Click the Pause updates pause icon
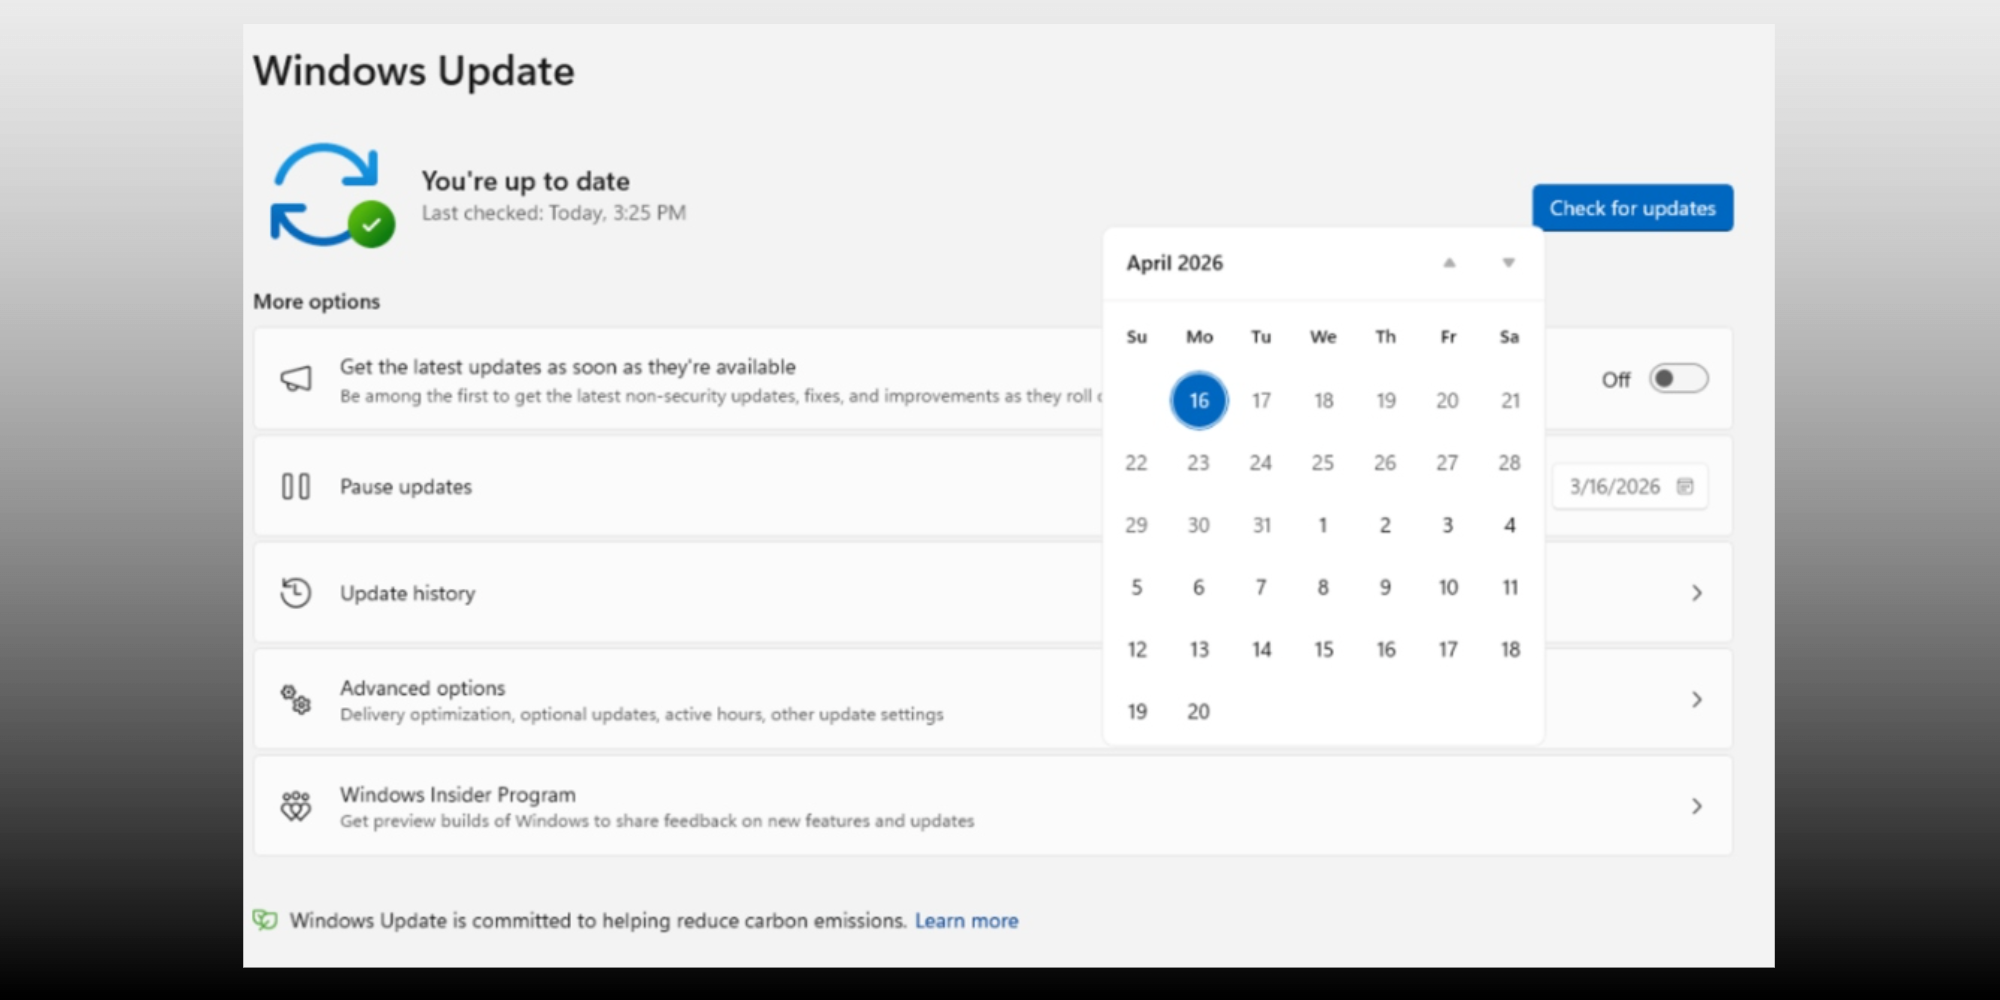Viewport: 2000px width, 1000px height. (x=296, y=487)
